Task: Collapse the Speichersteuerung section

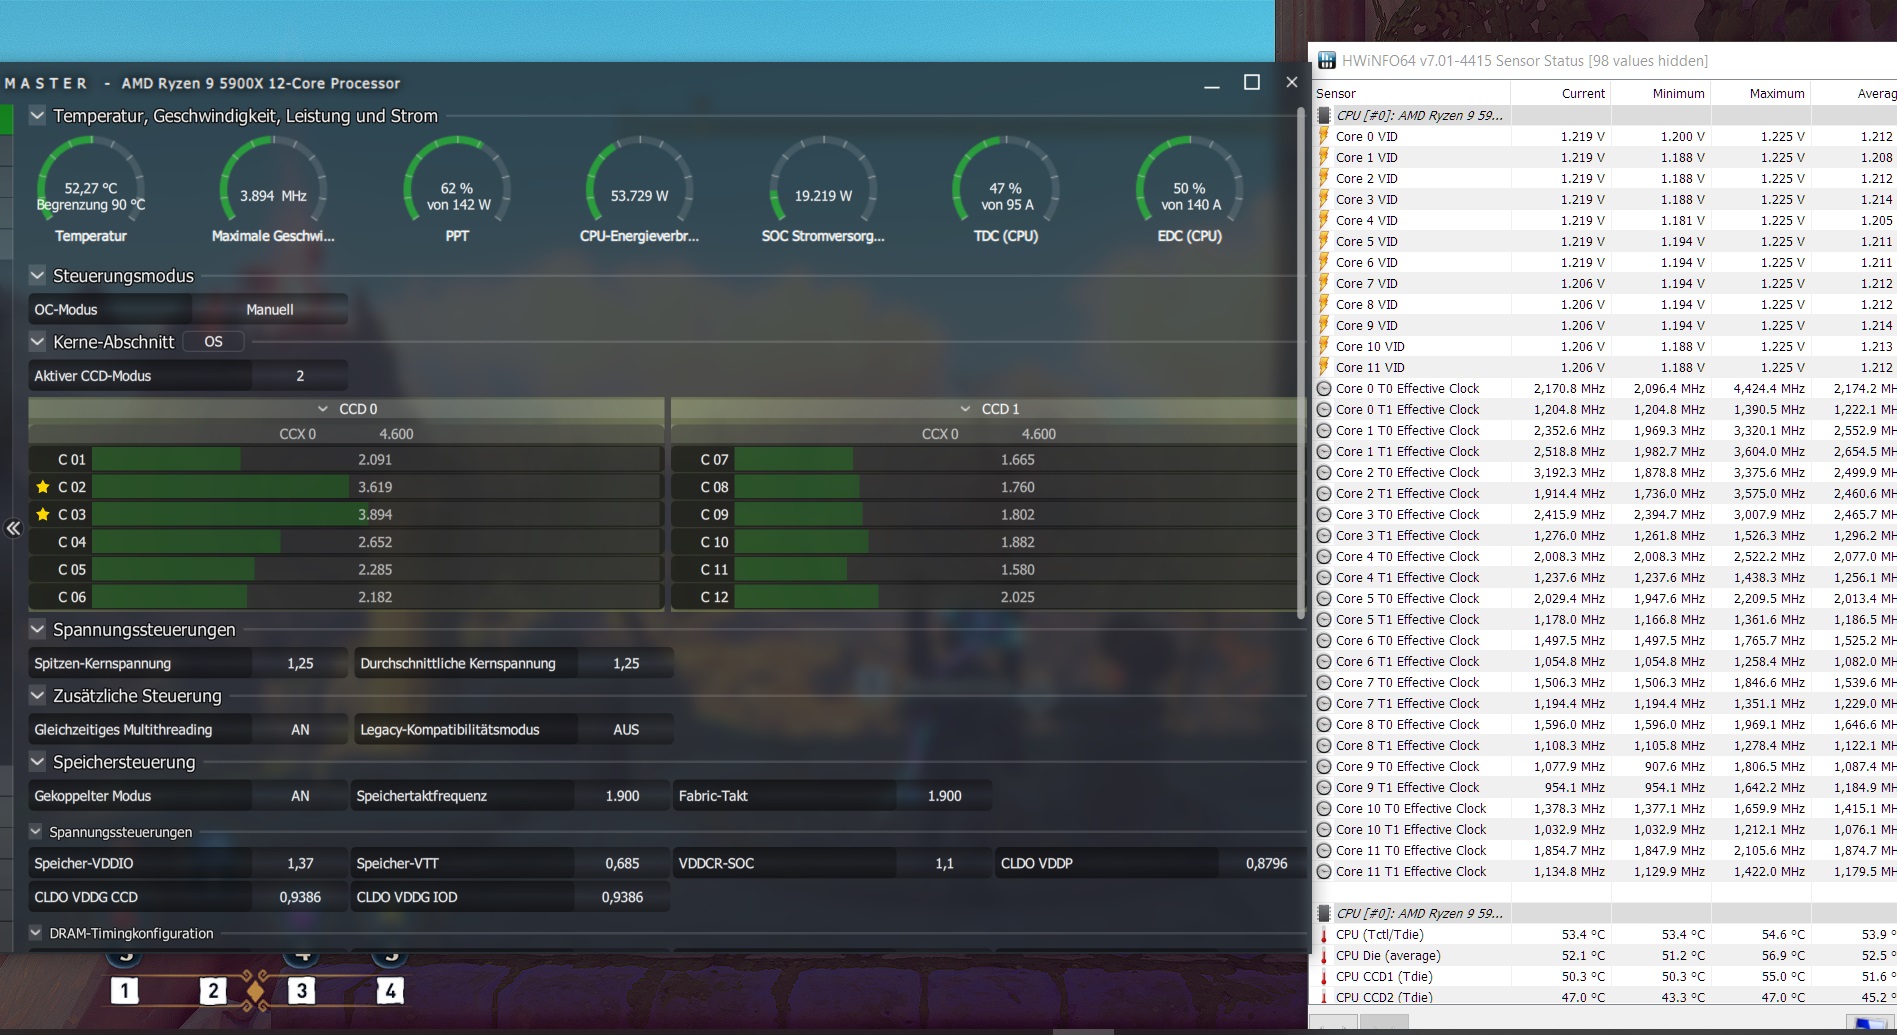Action: click(x=37, y=761)
